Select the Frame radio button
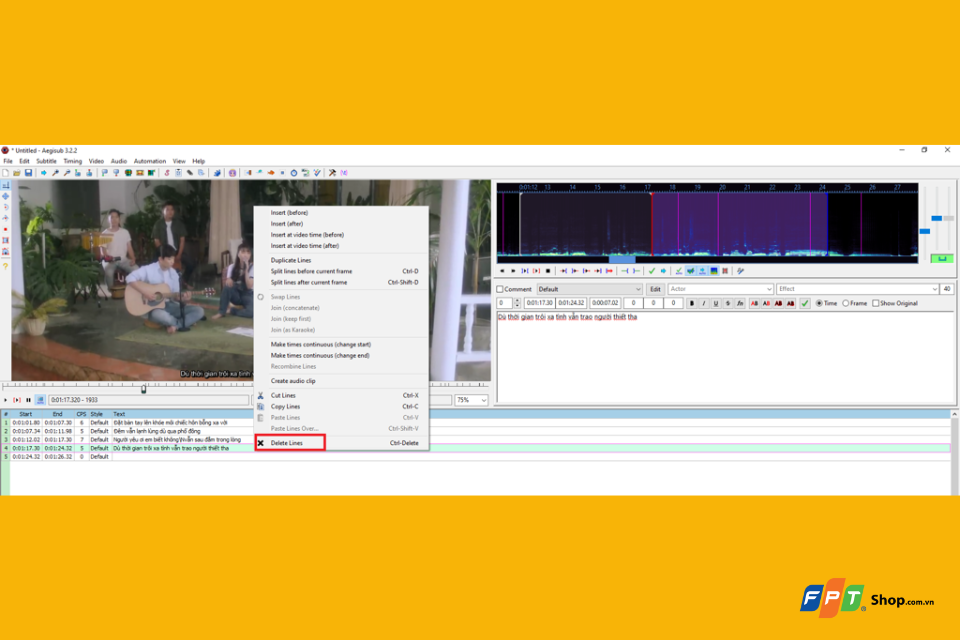 [846, 303]
